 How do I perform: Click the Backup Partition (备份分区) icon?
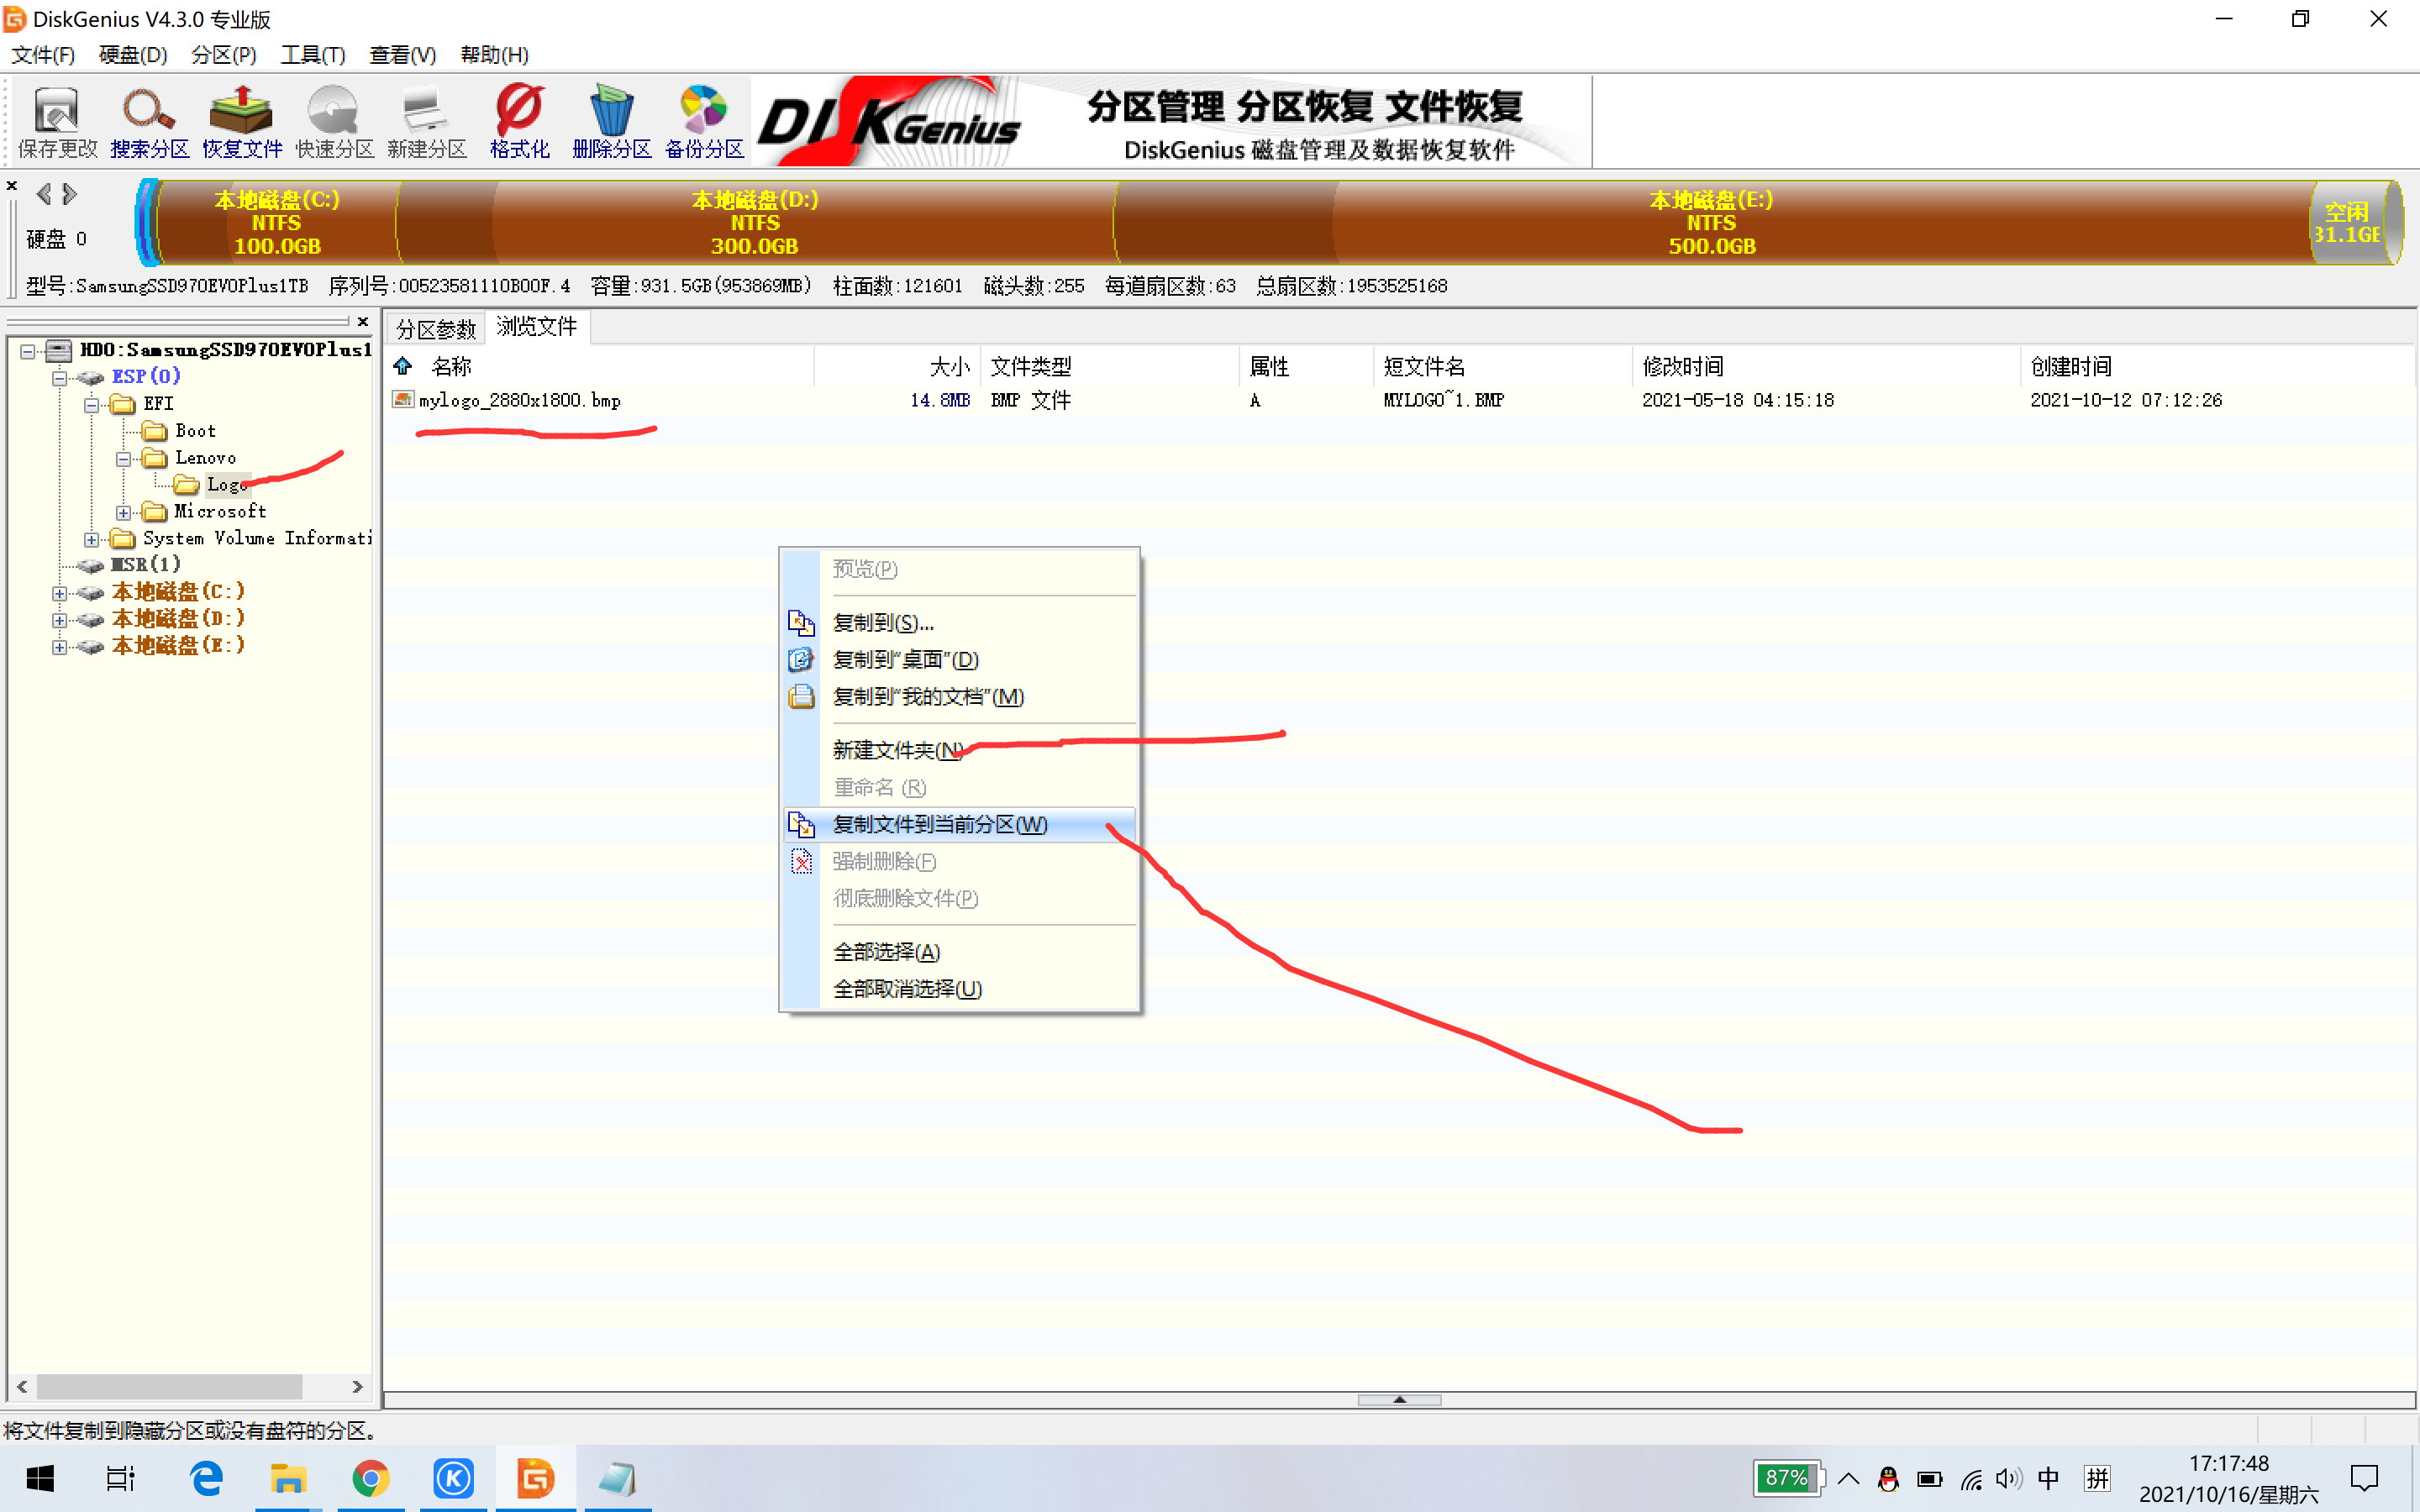pyautogui.click(x=704, y=122)
